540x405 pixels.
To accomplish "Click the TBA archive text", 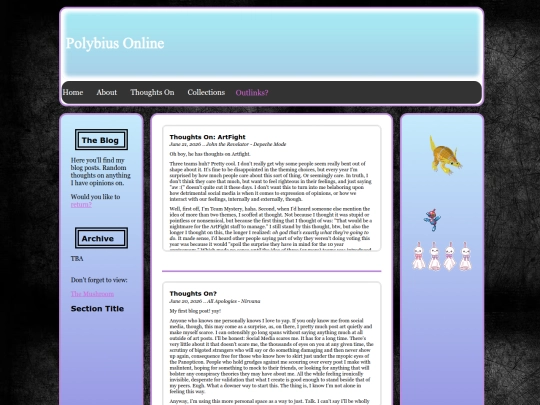I will pyautogui.click(x=77, y=259).
